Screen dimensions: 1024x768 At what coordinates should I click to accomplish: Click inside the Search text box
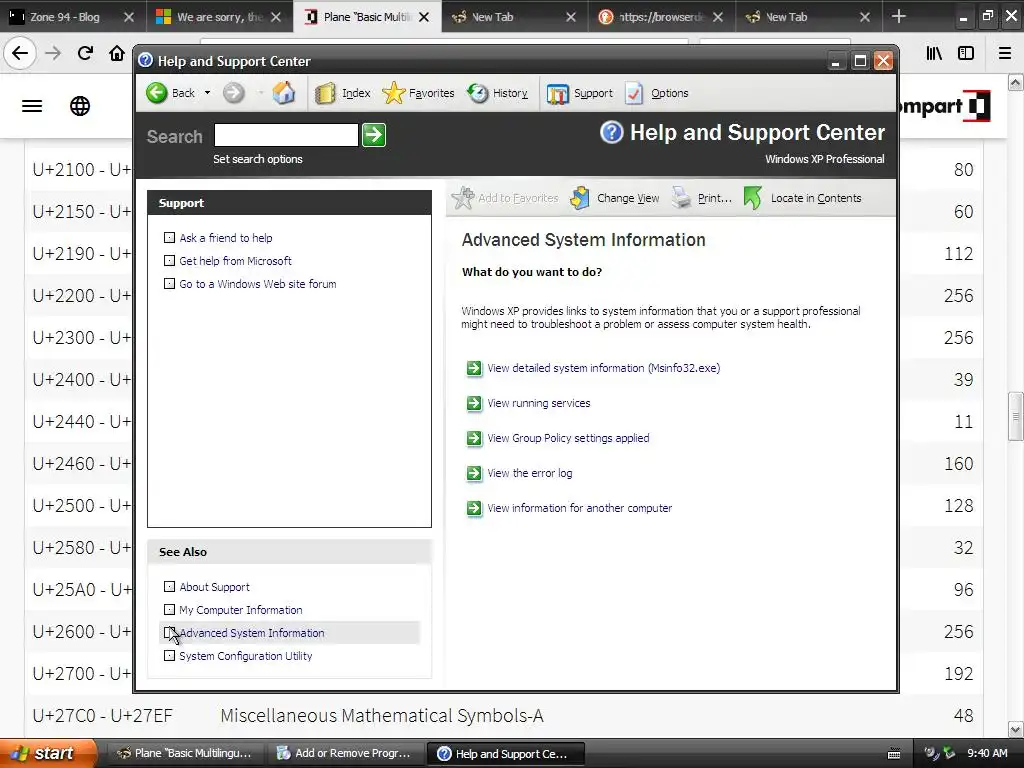pyautogui.click(x=286, y=135)
